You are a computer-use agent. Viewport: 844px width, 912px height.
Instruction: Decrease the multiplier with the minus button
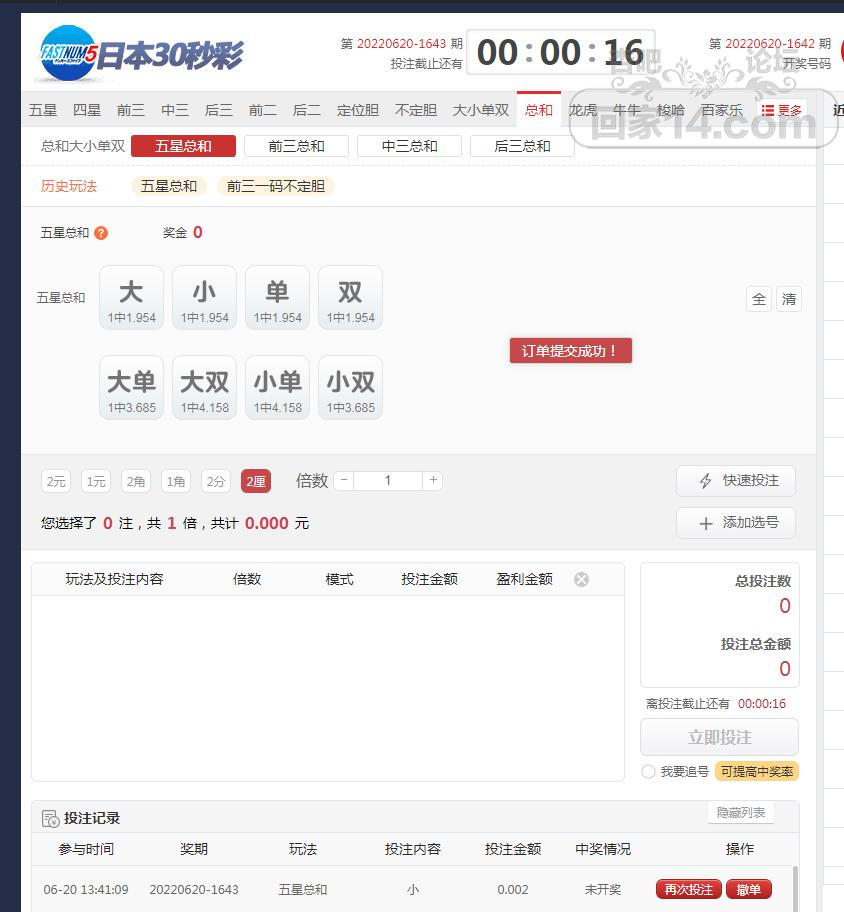pos(344,480)
